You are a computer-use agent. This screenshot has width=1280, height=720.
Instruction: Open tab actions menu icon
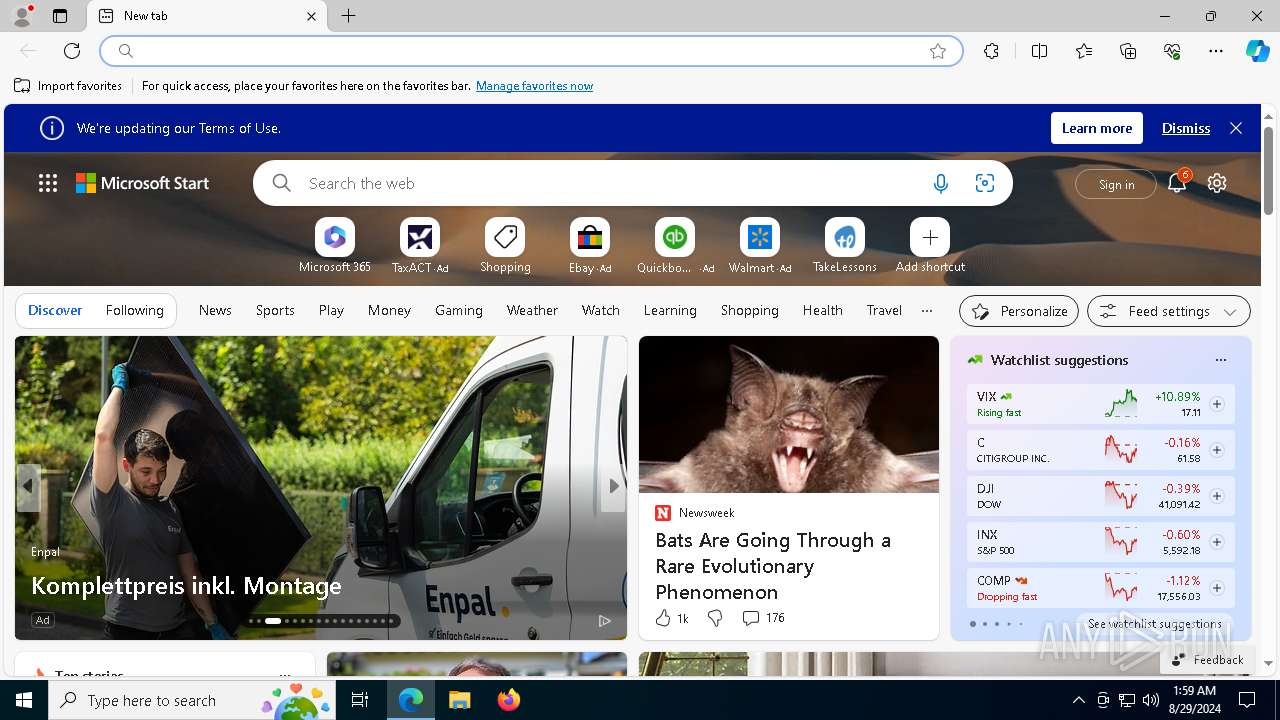click(x=60, y=16)
